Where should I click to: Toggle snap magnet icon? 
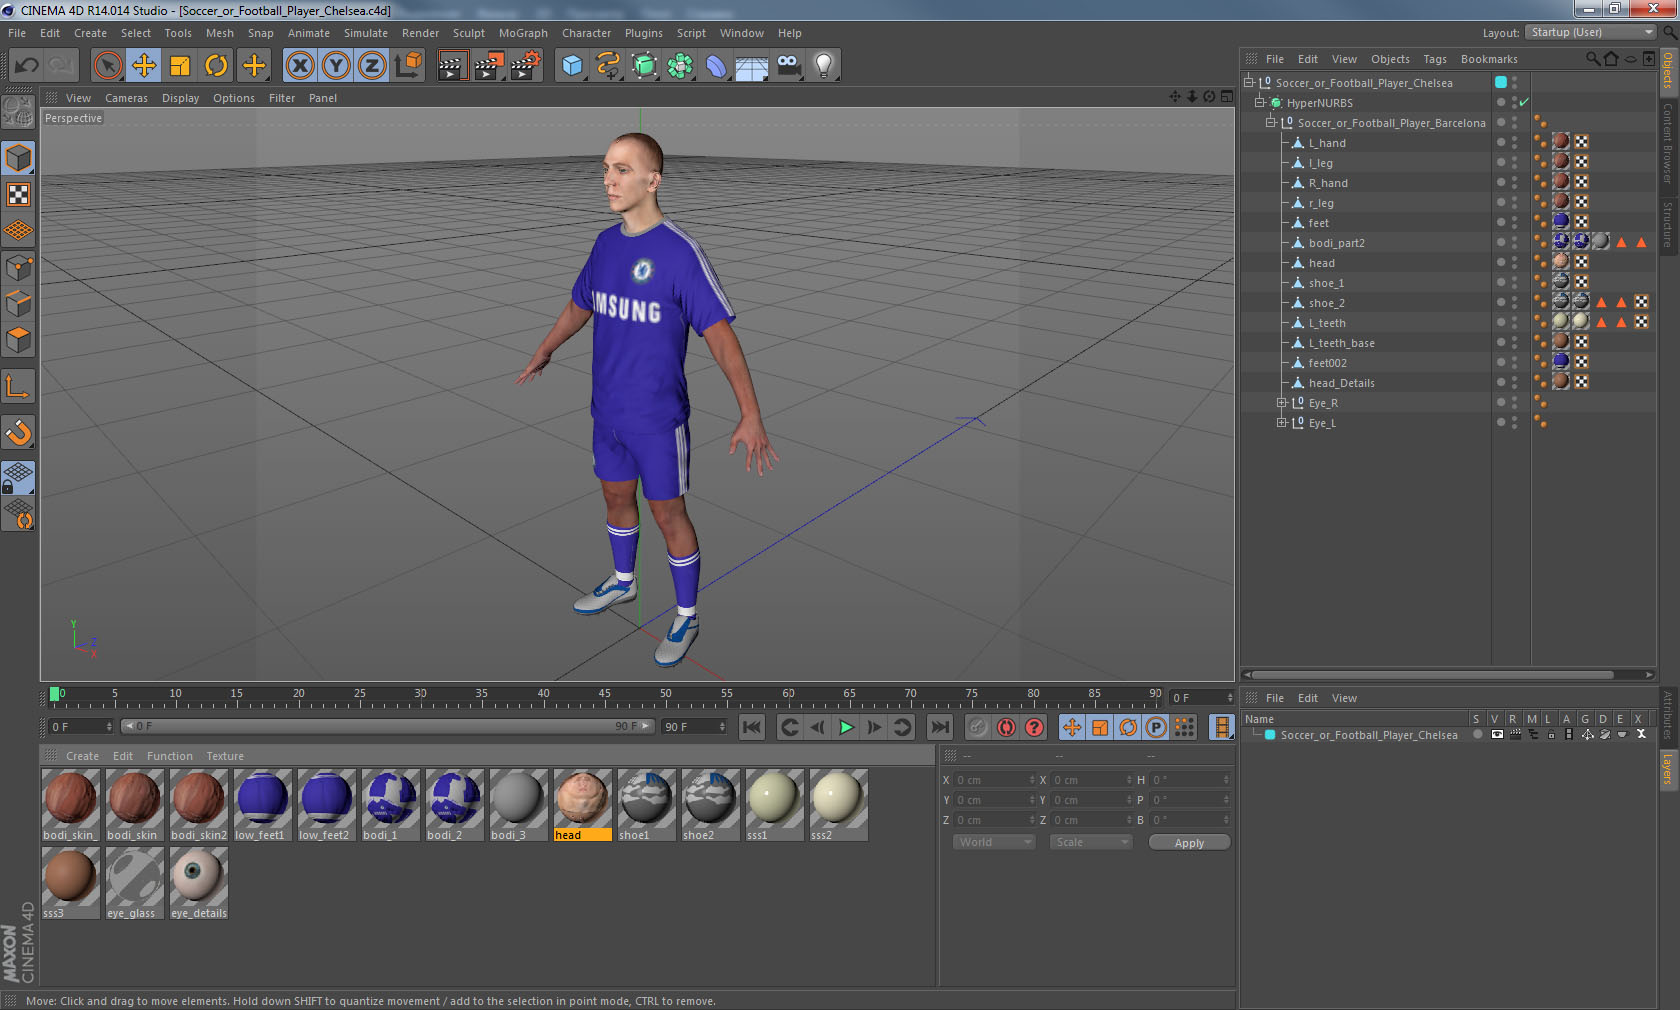18,432
